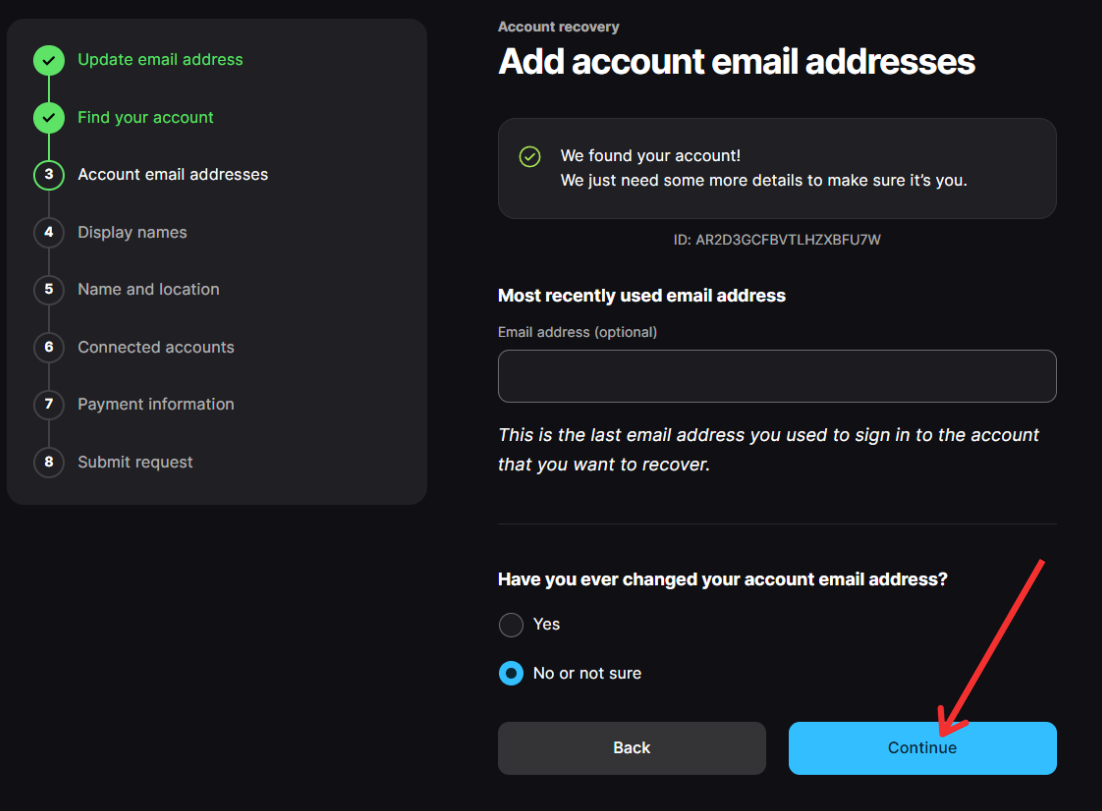Screen dimensions: 1102x811
Task: Click the step 6 Connected accounts circle
Action: pos(48,348)
